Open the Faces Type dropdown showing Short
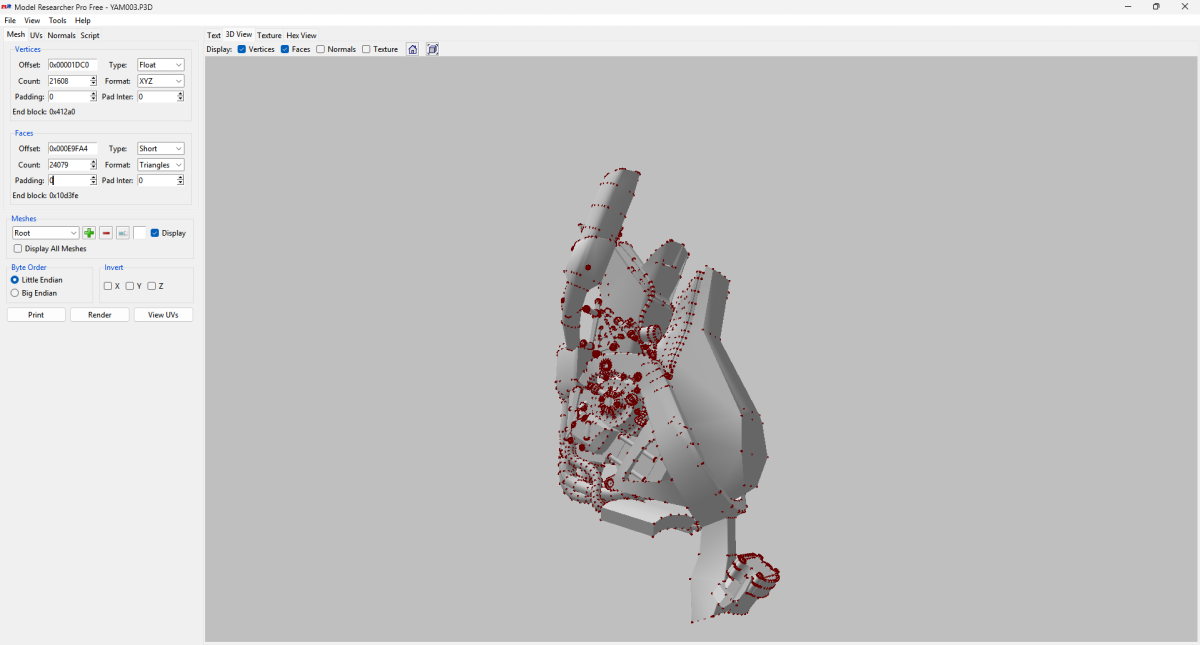Image resolution: width=1200 pixels, height=645 pixels. tap(161, 149)
